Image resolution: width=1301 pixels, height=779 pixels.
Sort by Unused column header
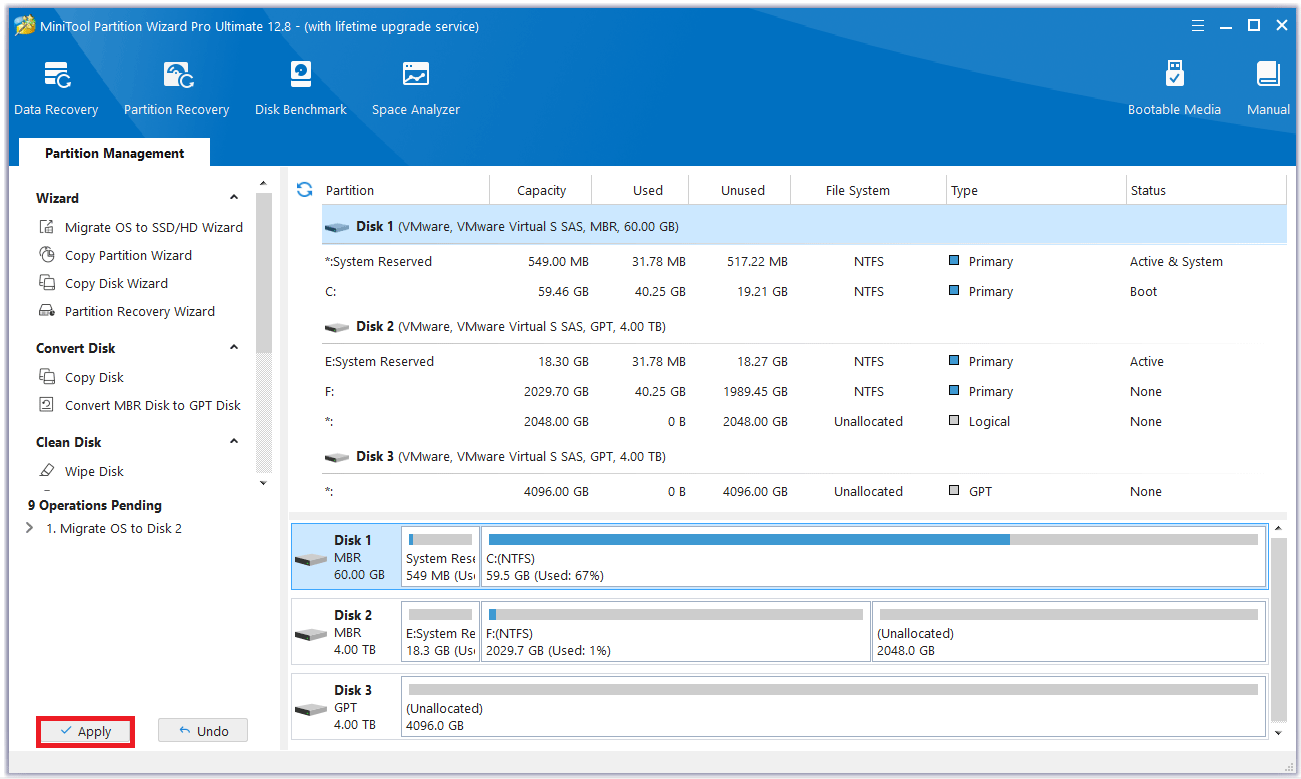coord(742,190)
